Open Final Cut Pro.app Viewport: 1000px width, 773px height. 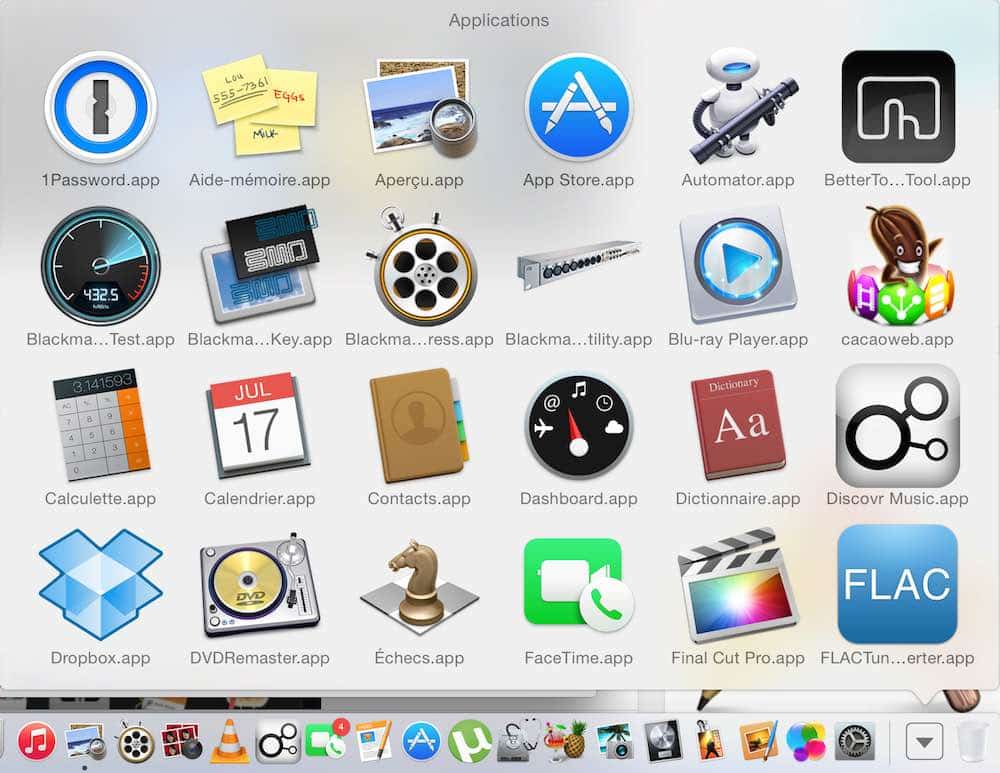(738, 585)
